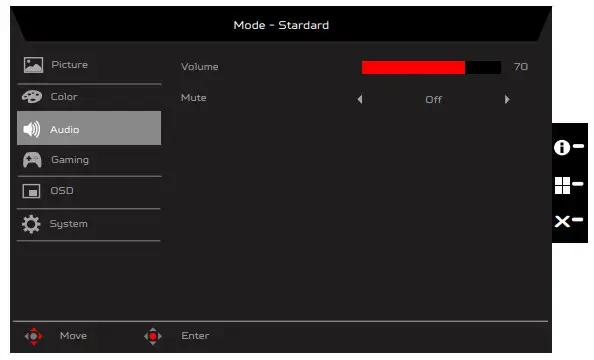Click the information hotkey icon
The height and width of the screenshot is (360, 594).
tap(562, 147)
